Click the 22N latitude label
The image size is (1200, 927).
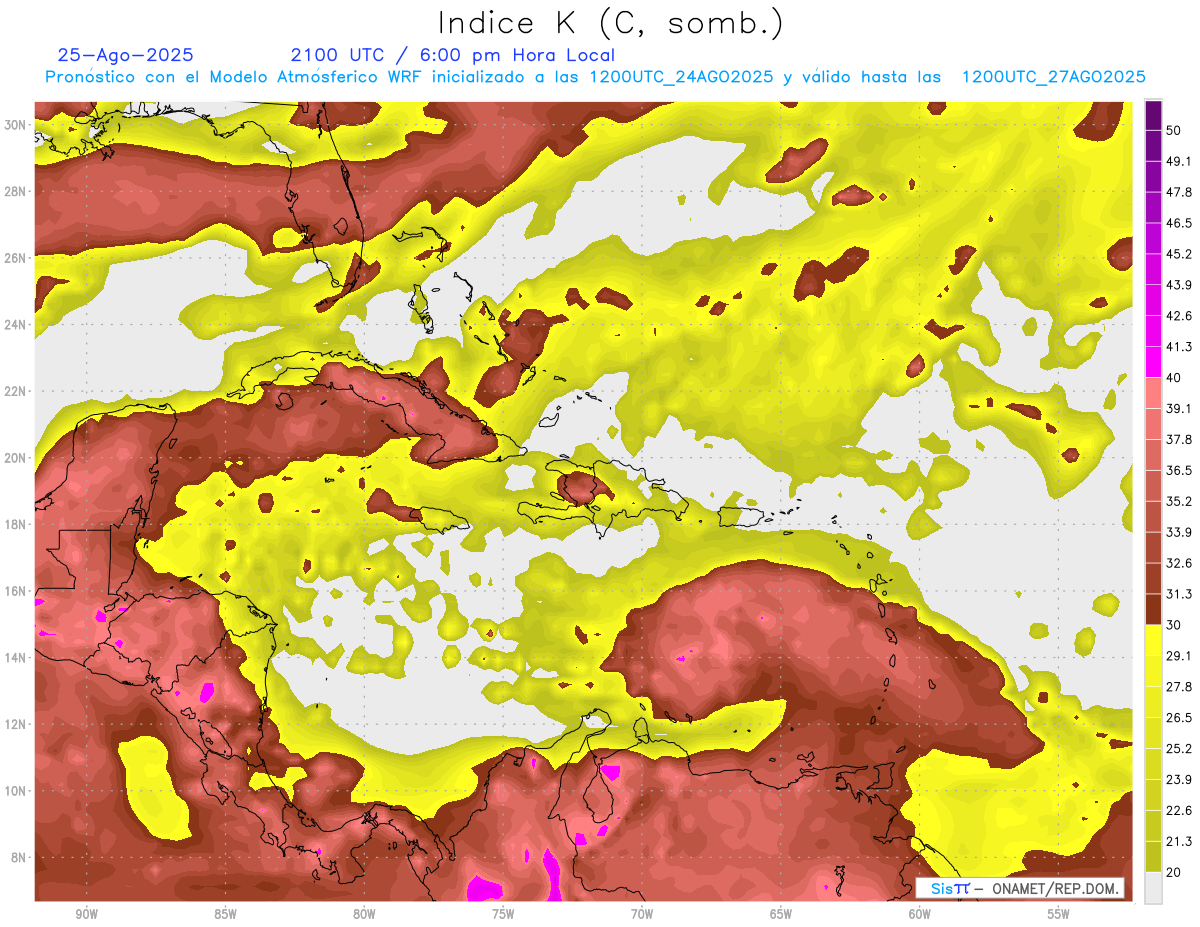16,391
